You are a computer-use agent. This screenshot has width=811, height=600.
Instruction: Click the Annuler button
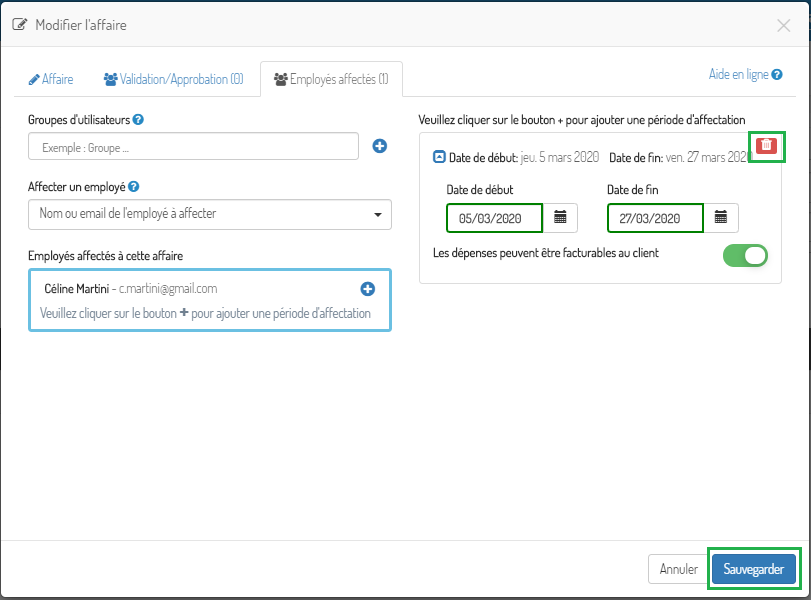[x=679, y=569]
